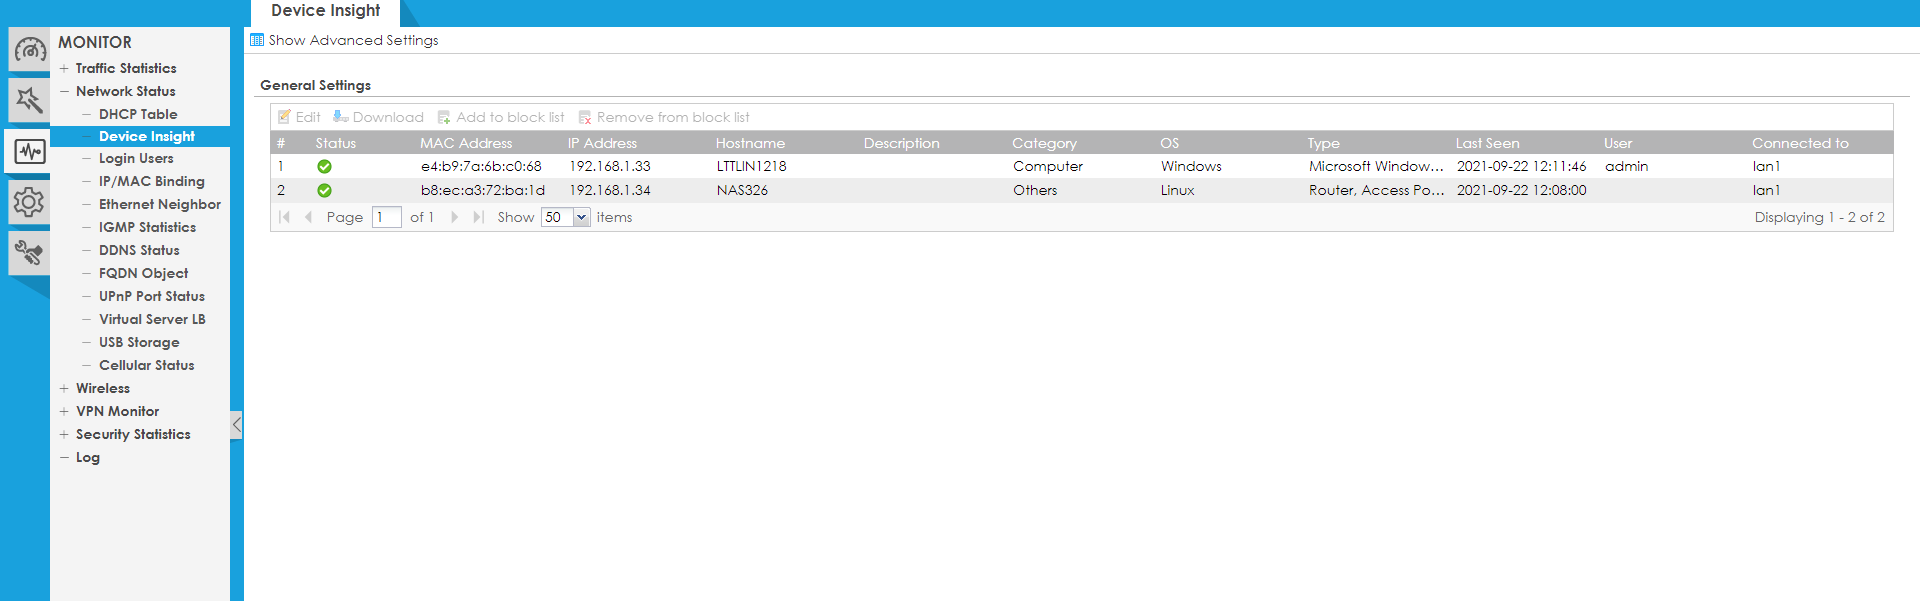Open DDNS Status page
This screenshot has height=601, width=1920.
[139, 250]
